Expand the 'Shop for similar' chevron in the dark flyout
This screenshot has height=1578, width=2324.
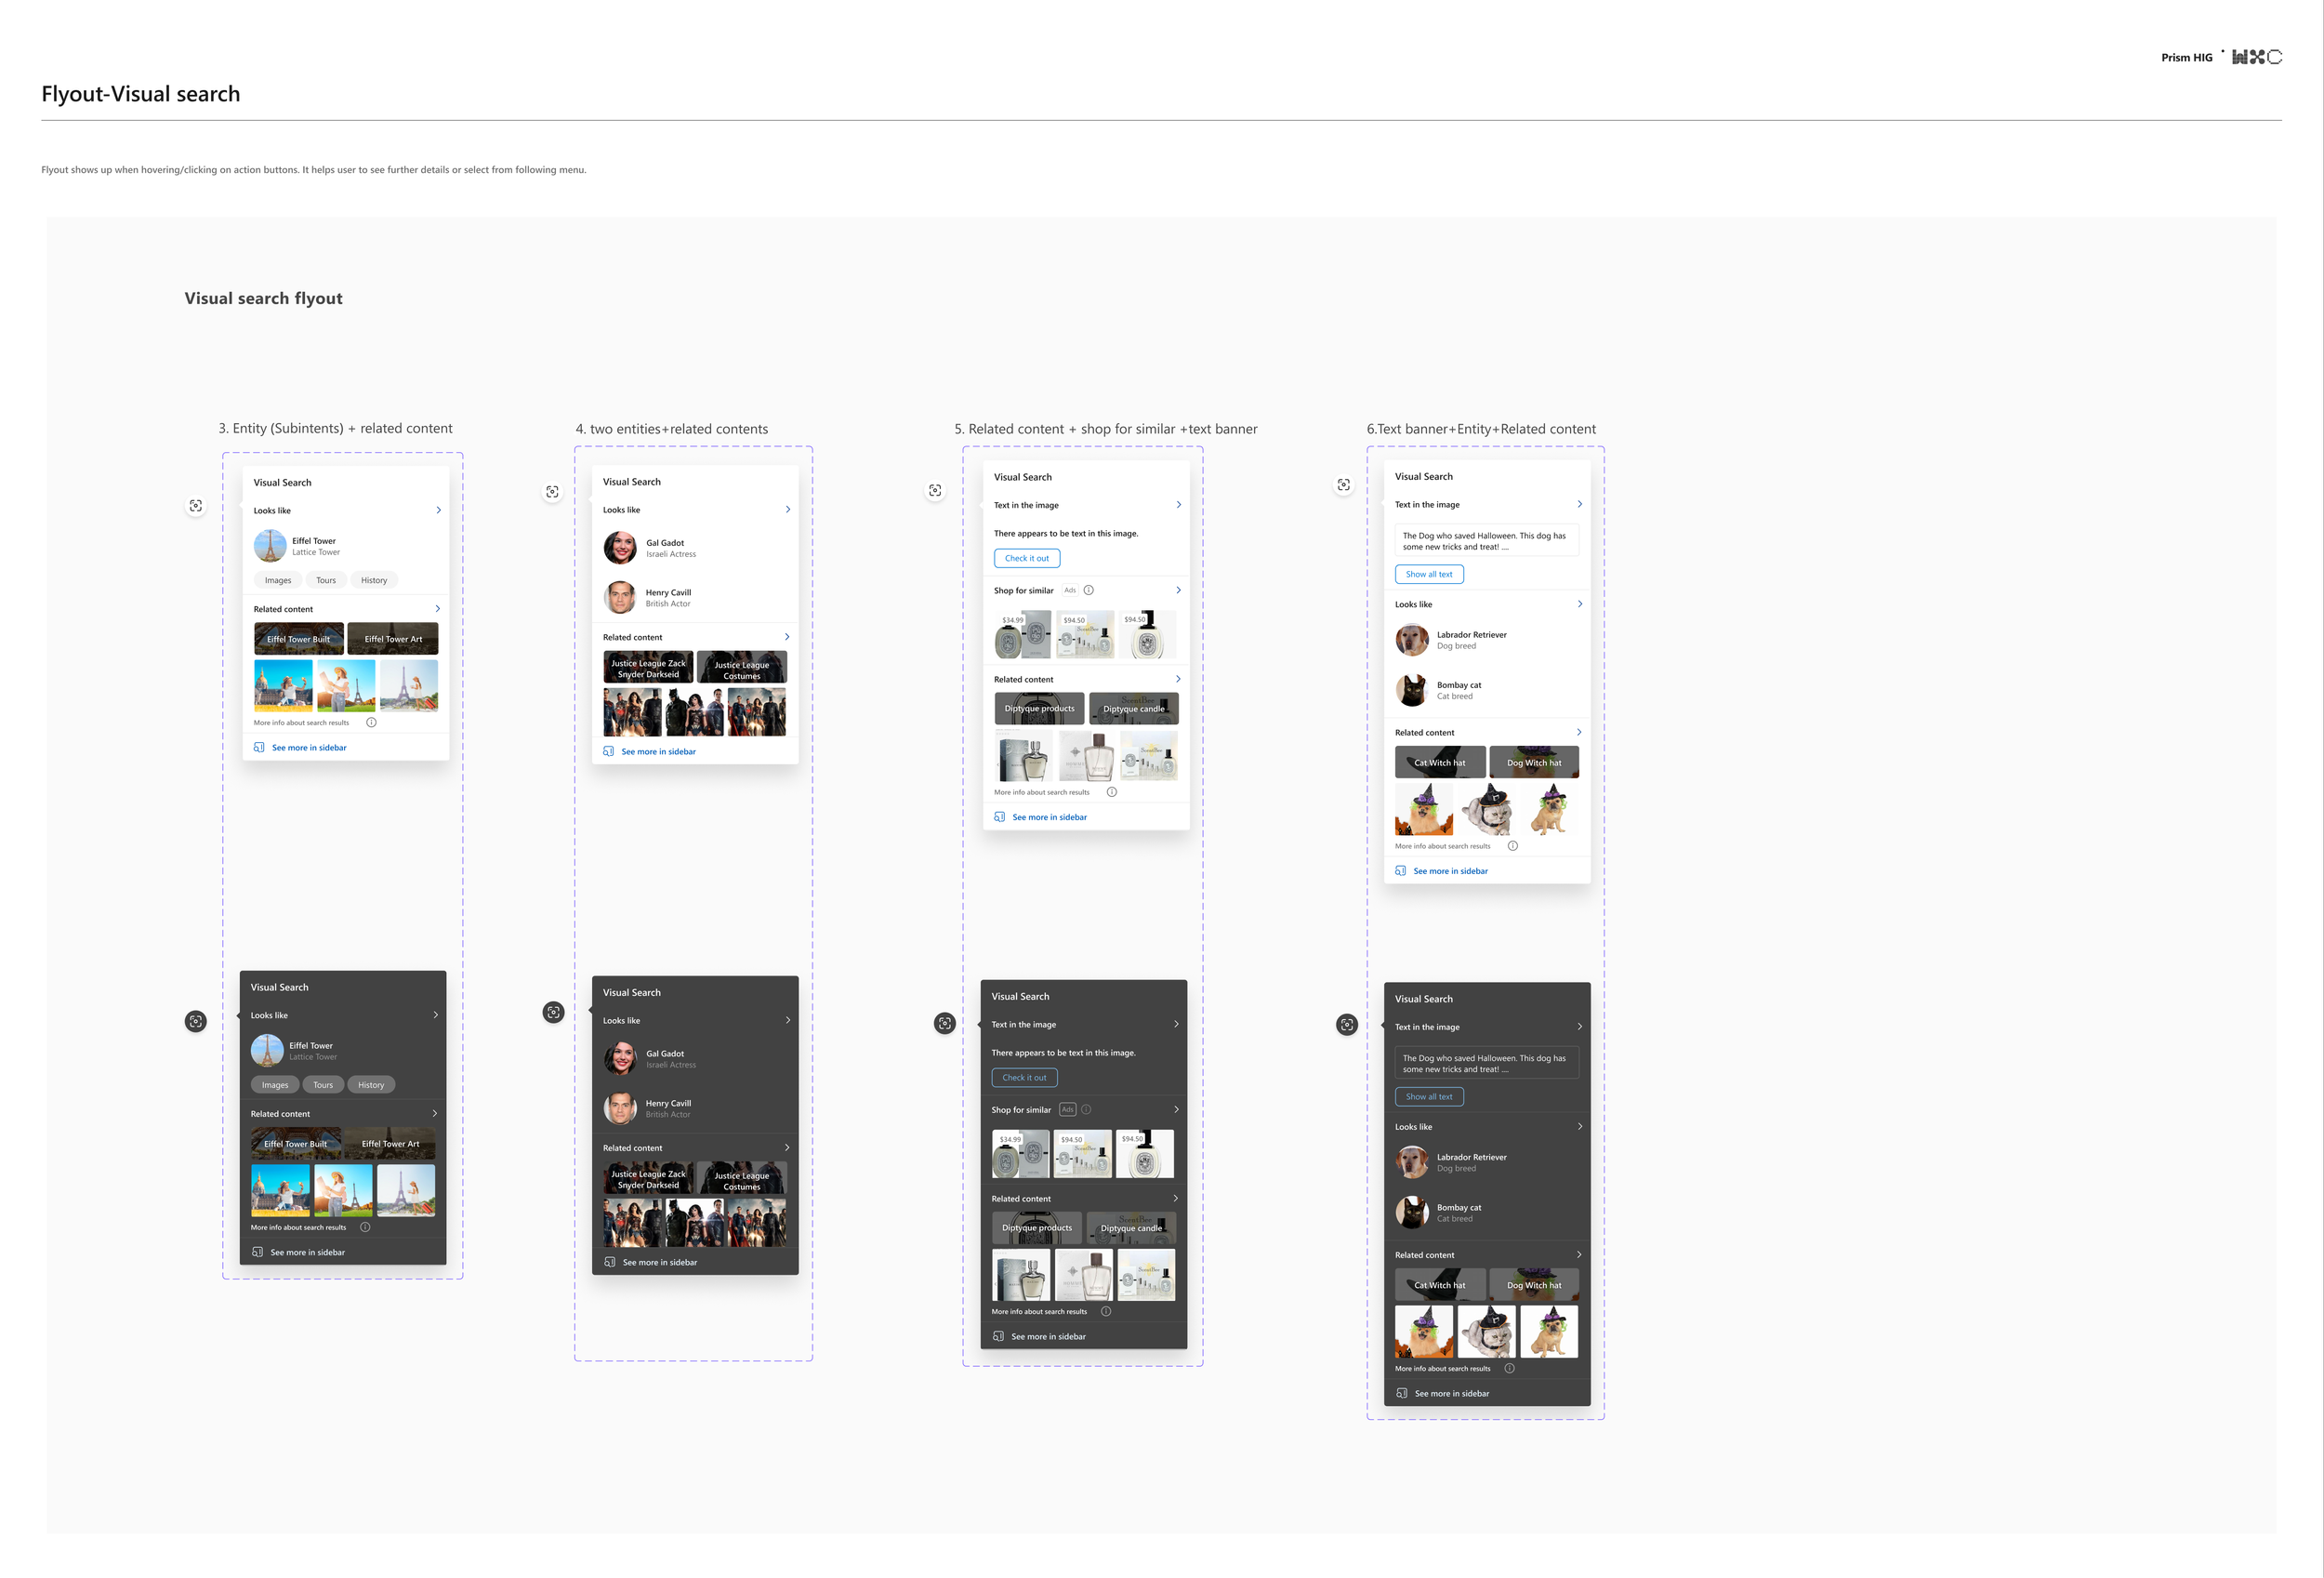tap(1176, 1109)
